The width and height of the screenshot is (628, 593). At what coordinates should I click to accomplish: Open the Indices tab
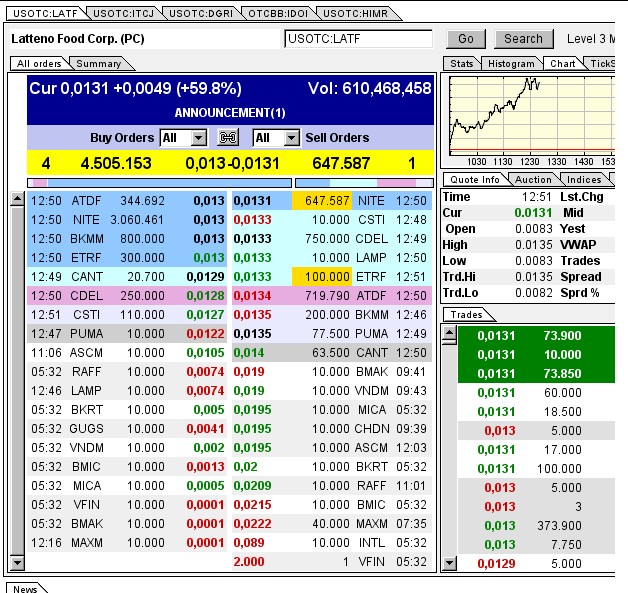584,179
